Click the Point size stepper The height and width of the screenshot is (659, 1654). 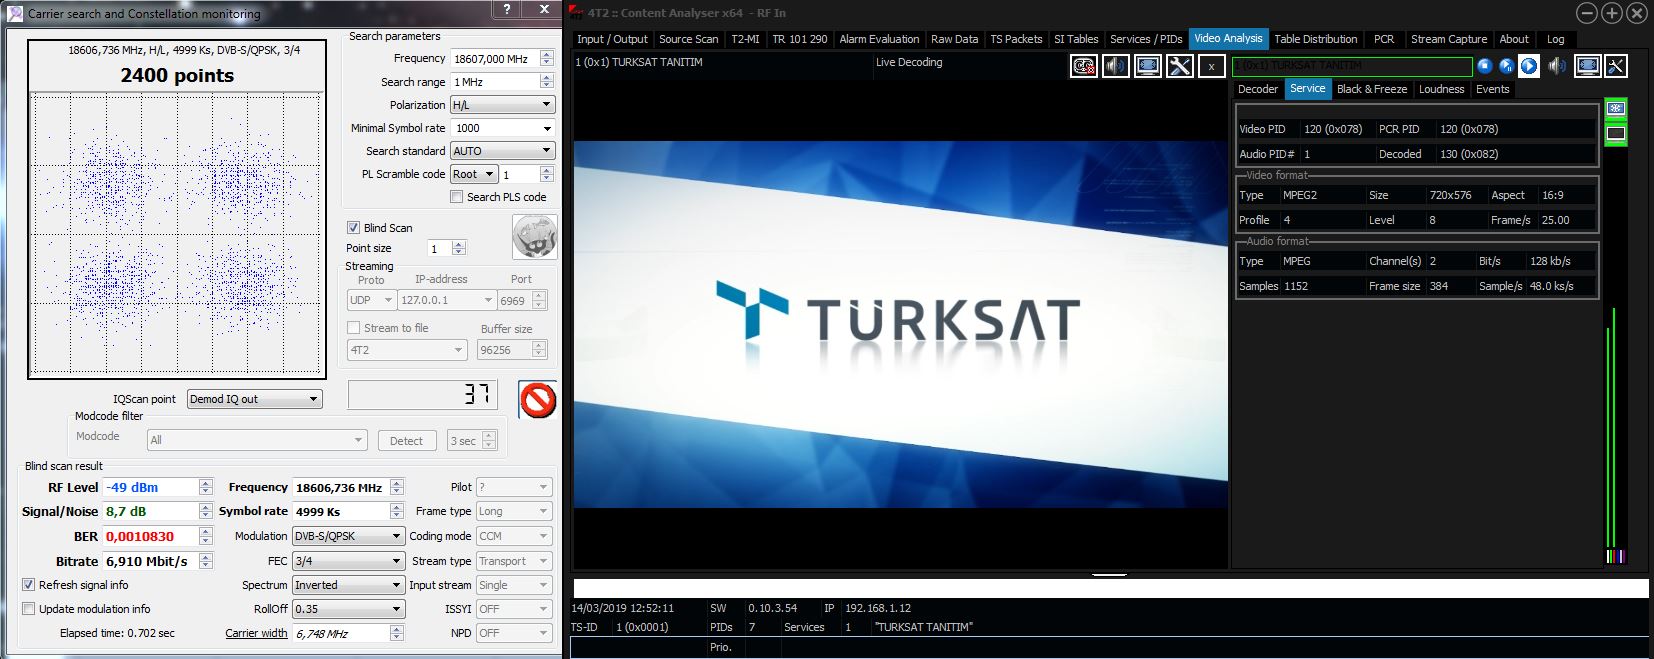click(x=459, y=248)
